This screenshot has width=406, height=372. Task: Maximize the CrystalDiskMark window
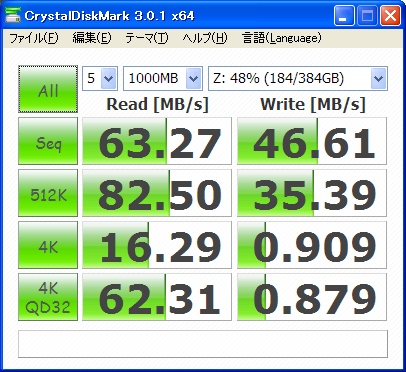coord(367,16)
